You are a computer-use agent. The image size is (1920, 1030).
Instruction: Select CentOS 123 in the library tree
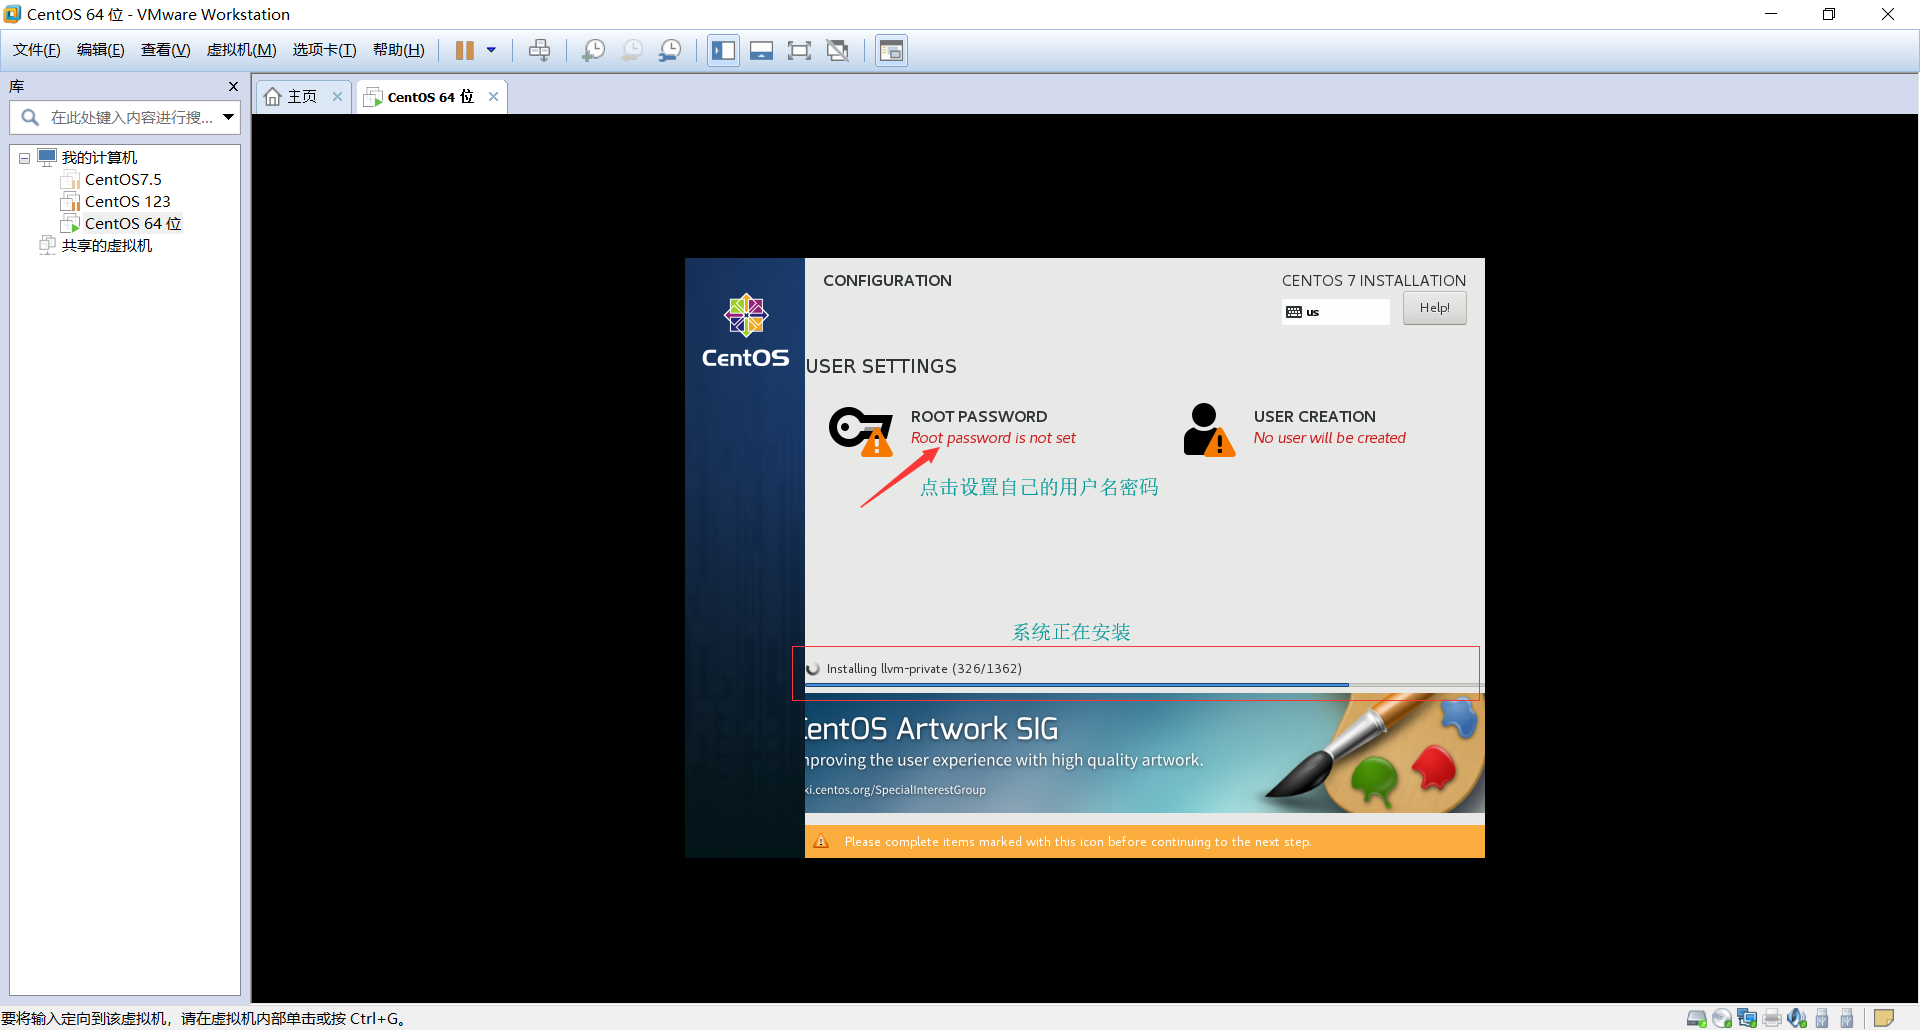(x=128, y=202)
